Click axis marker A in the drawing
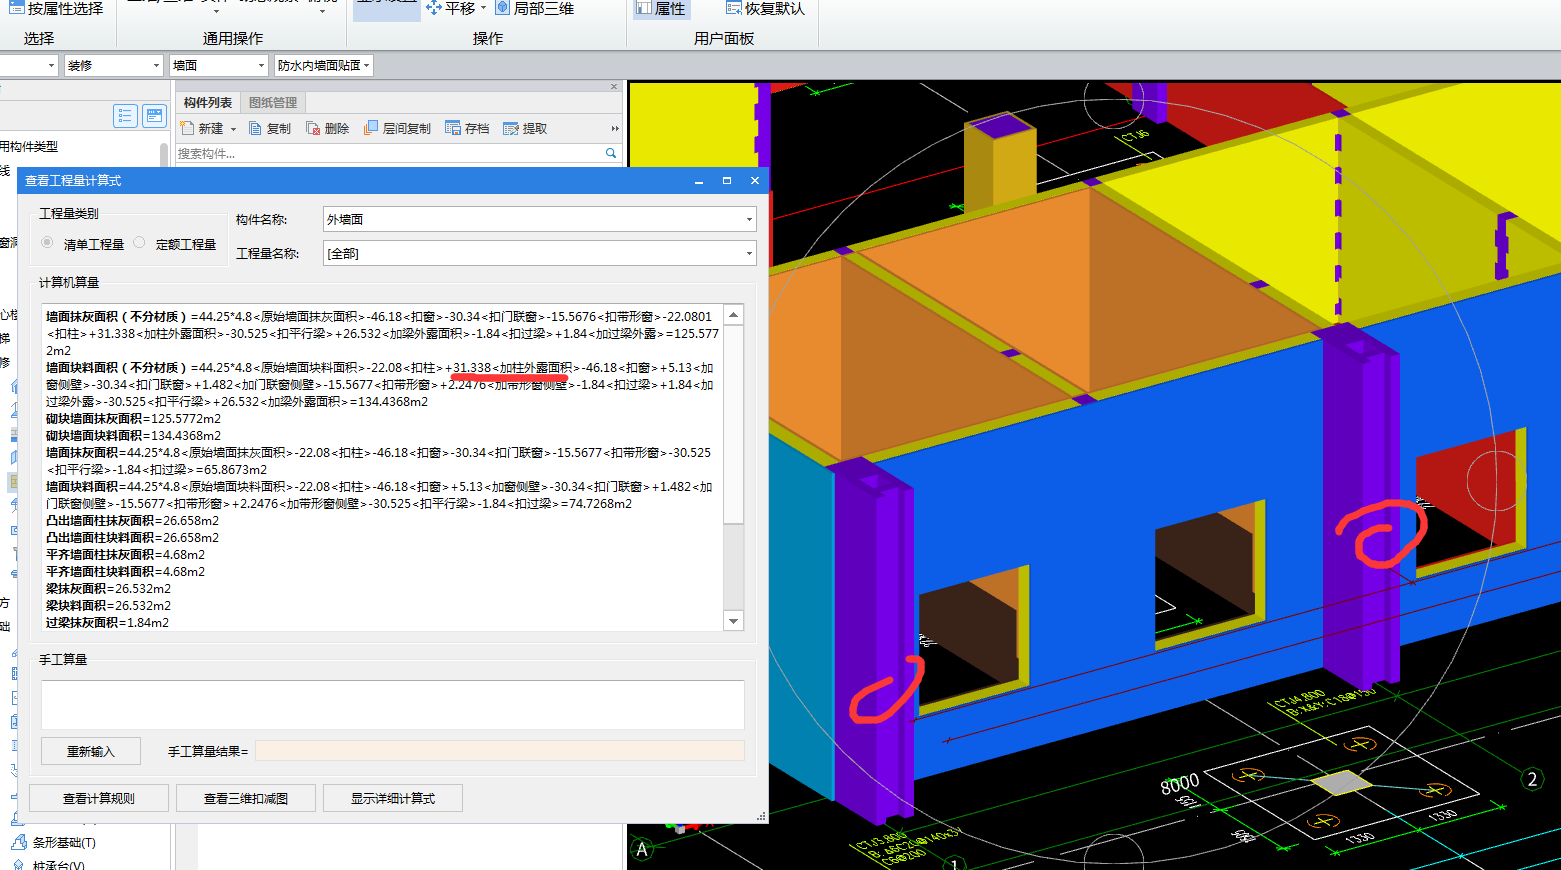 pos(643,850)
